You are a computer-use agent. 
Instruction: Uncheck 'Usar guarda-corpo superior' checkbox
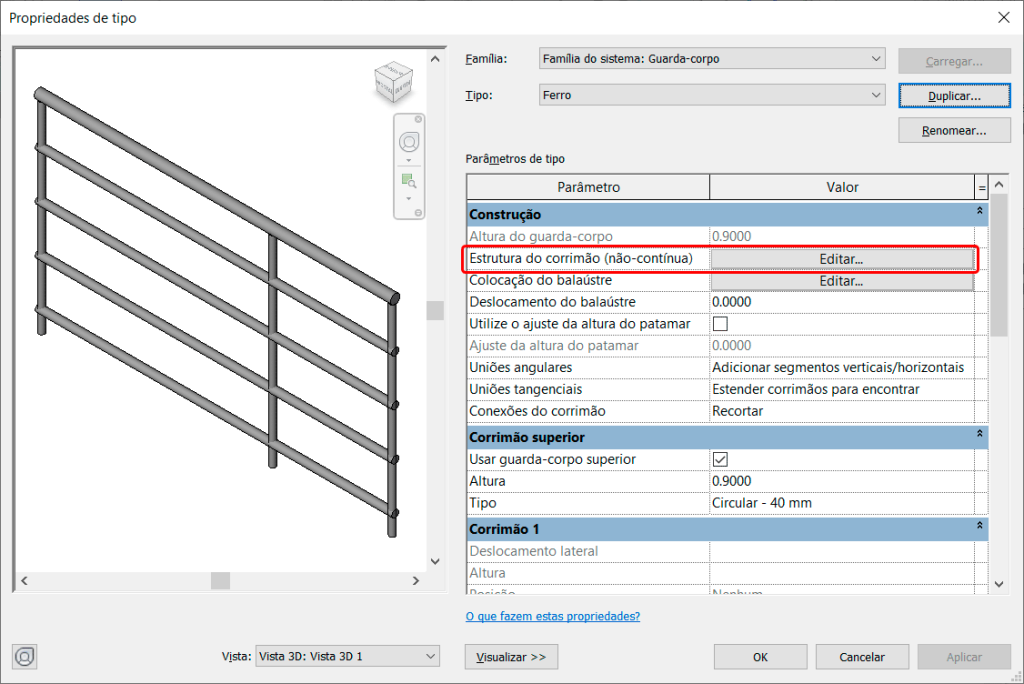(x=720, y=460)
